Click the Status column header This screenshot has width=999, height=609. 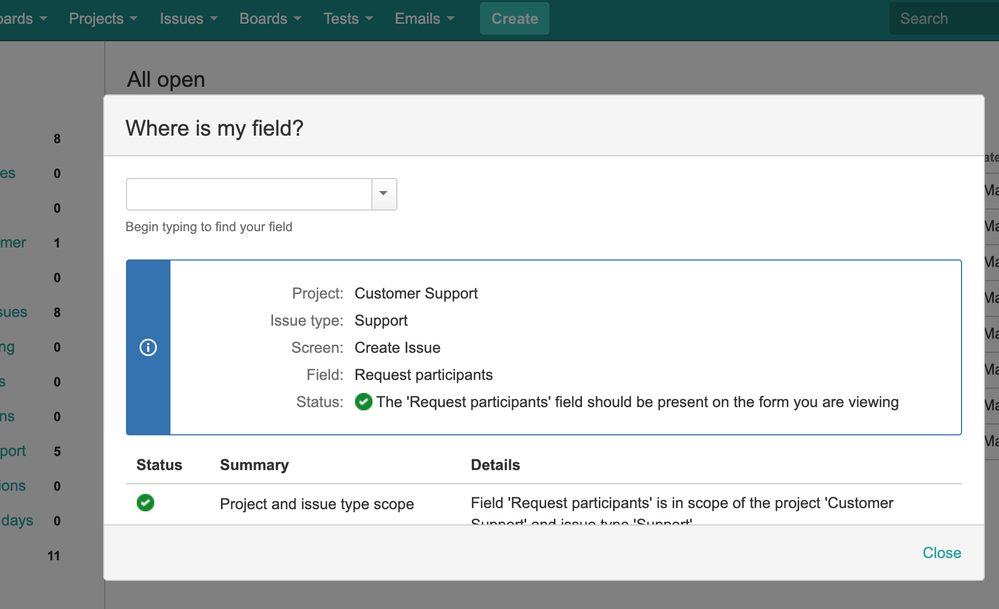(159, 465)
